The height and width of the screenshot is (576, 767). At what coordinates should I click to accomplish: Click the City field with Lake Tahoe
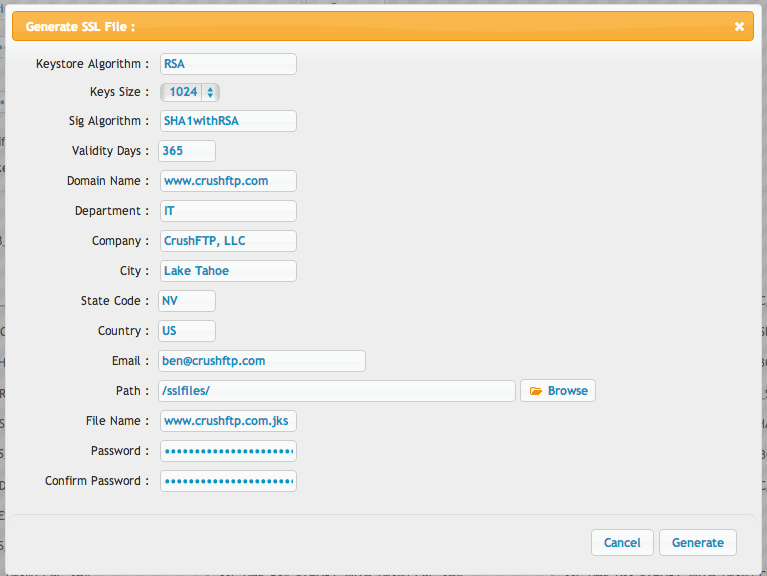point(228,271)
